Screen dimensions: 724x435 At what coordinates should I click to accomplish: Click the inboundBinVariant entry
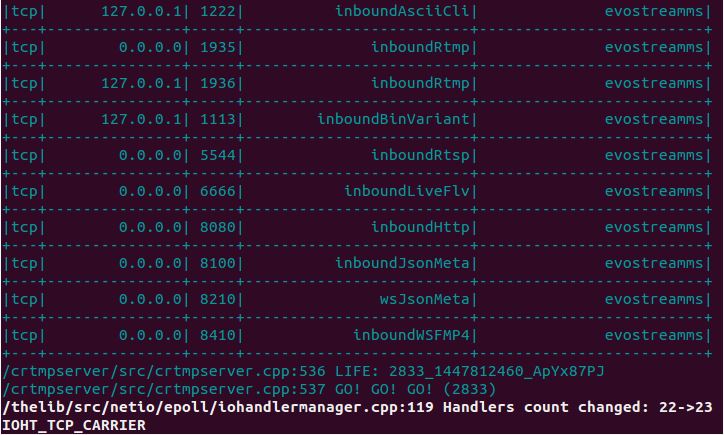pos(393,119)
